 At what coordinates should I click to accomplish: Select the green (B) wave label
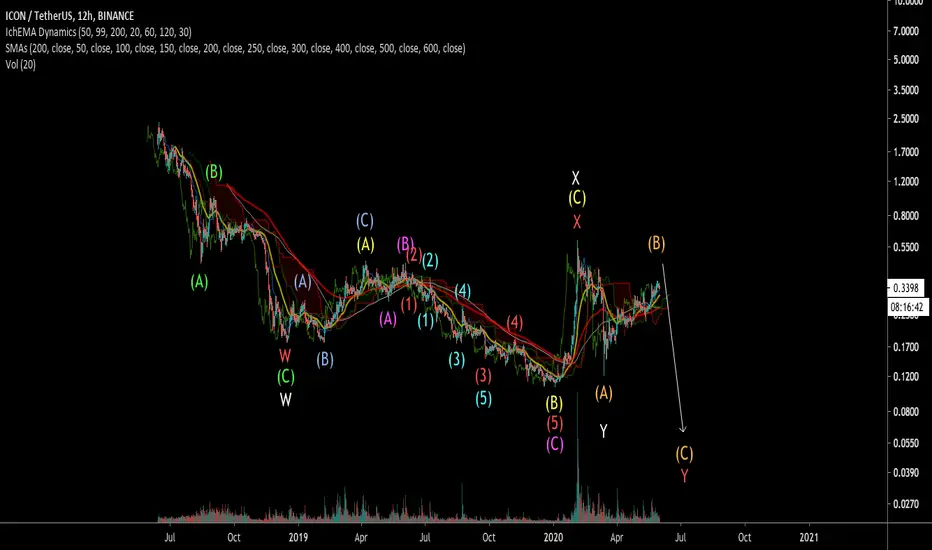214,172
